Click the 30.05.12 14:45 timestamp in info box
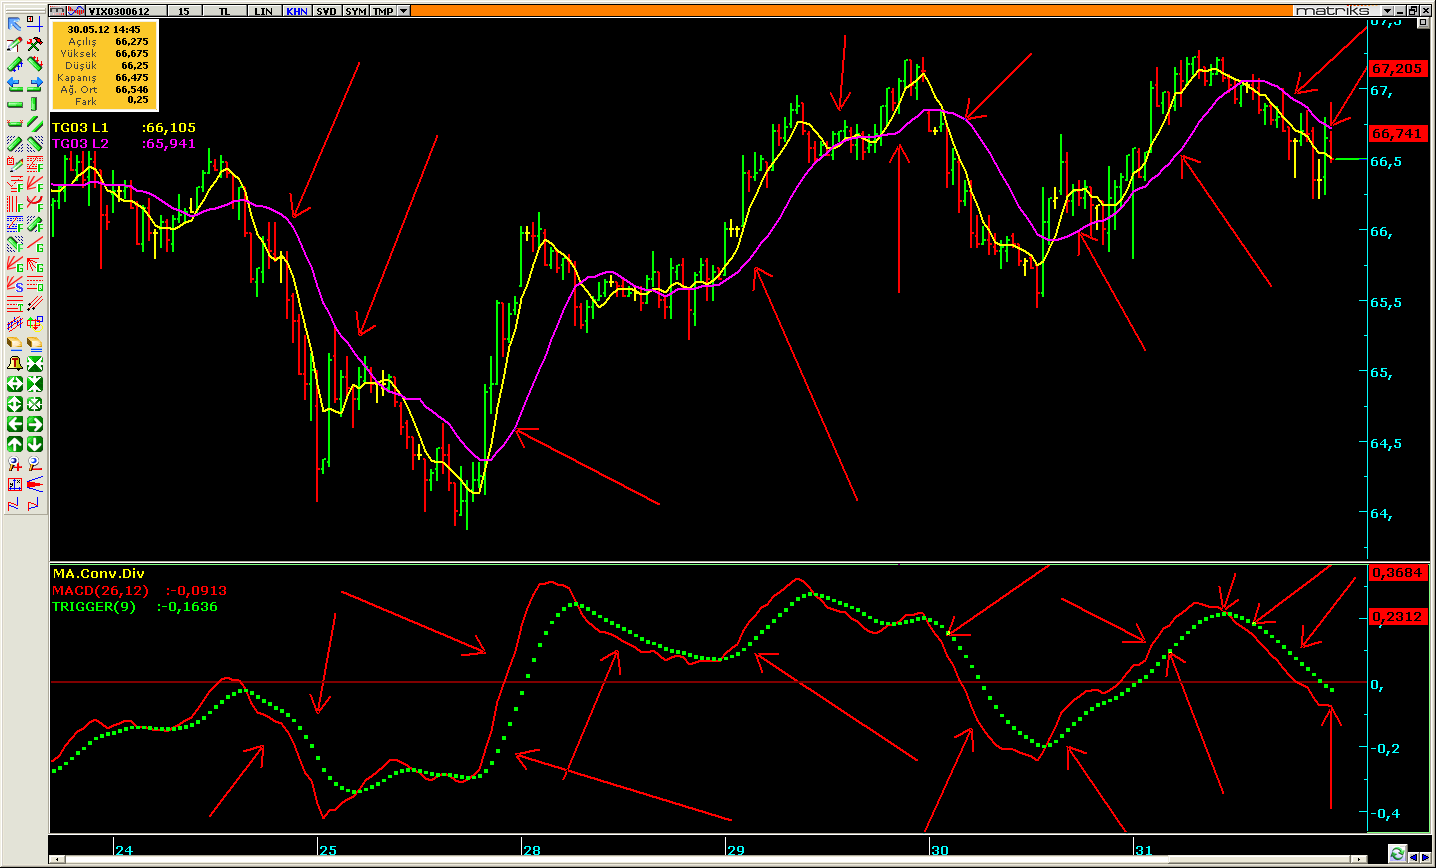1436x868 pixels. (104, 30)
